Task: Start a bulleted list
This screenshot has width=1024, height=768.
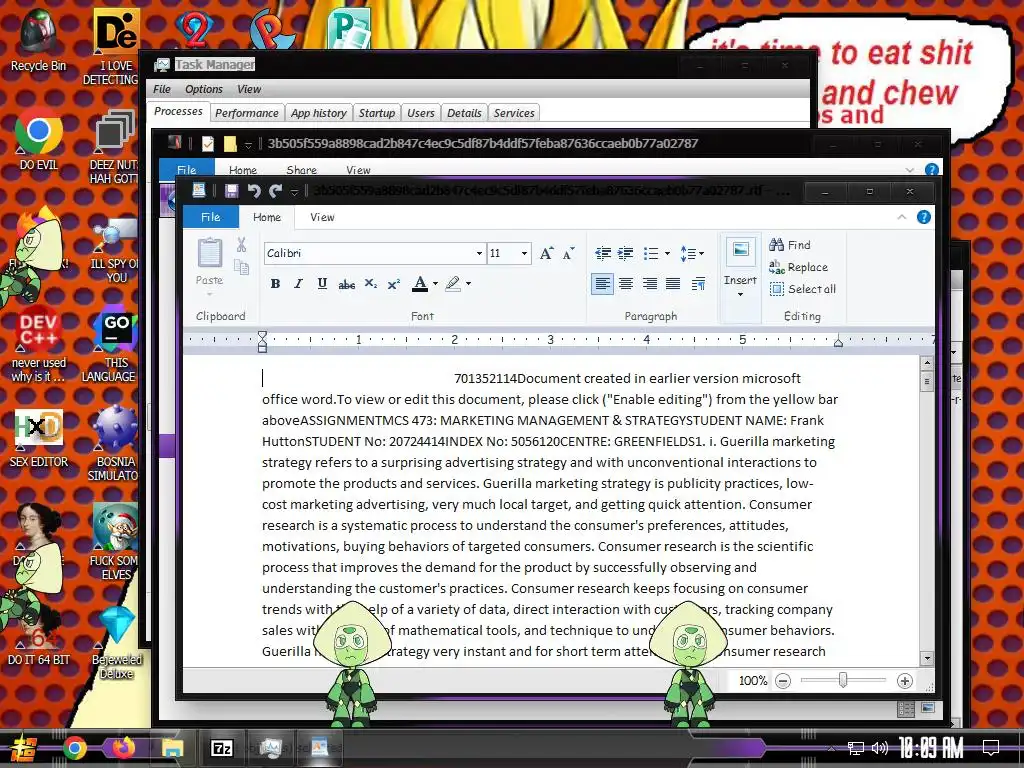Action: tap(651, 253)
